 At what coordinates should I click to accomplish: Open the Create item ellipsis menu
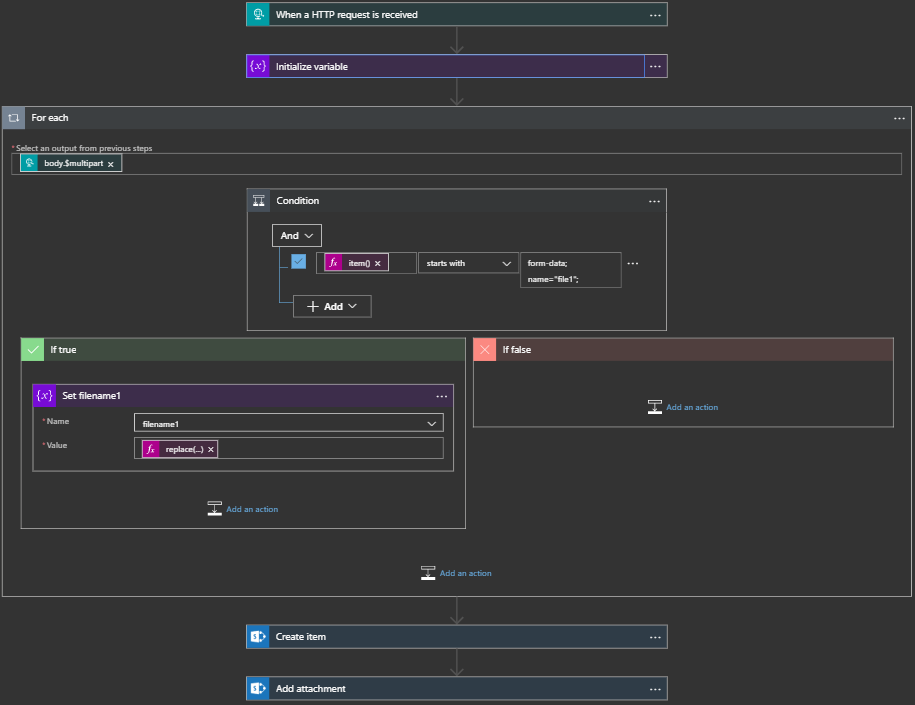coord(655,637)
